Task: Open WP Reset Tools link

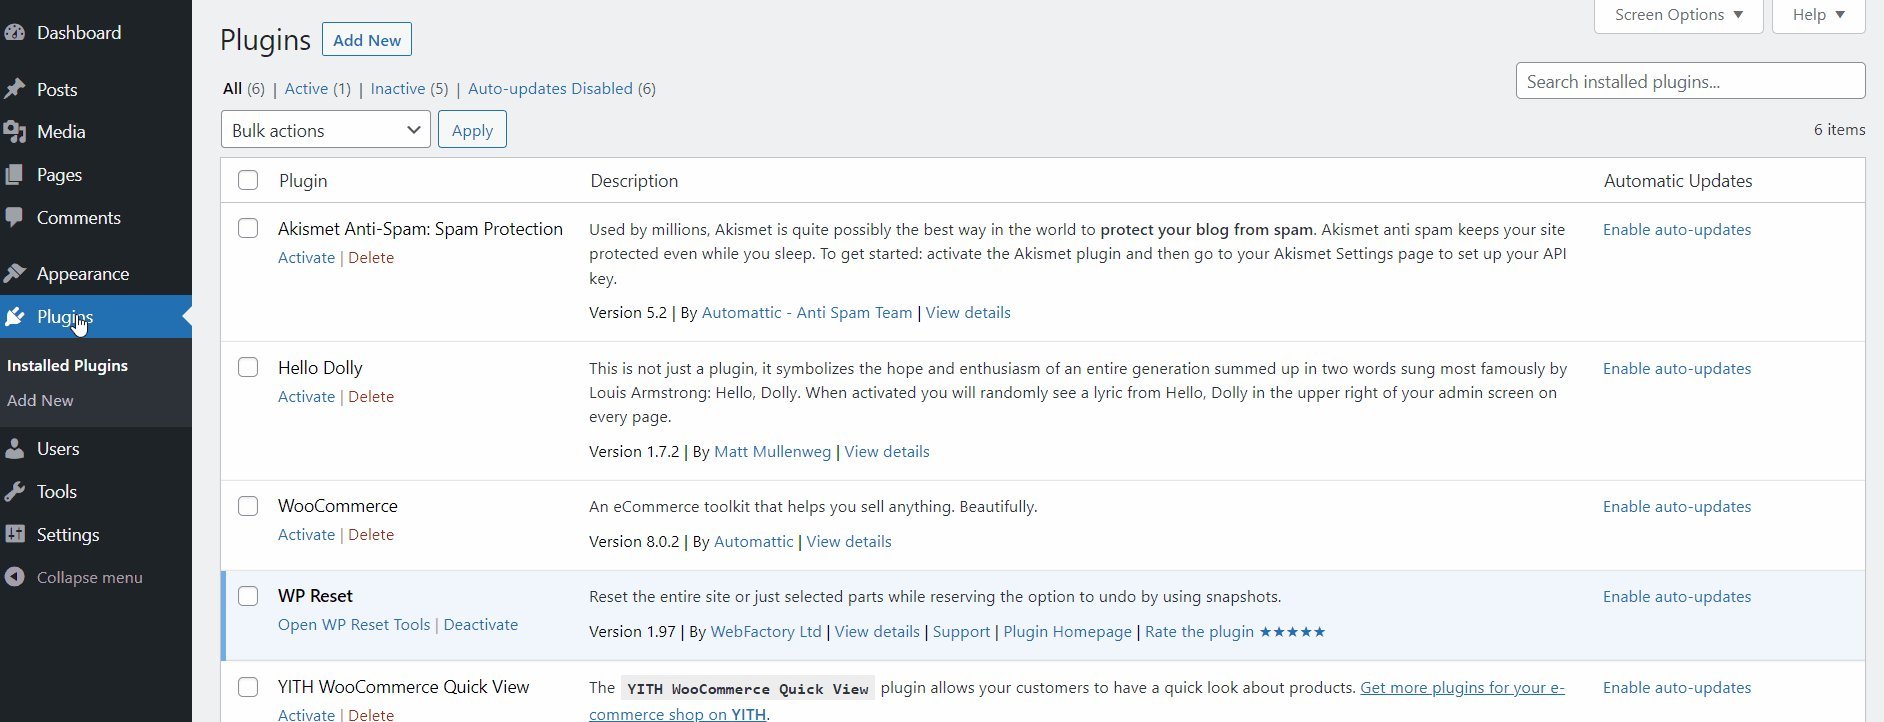Action: tap(354, 625)
